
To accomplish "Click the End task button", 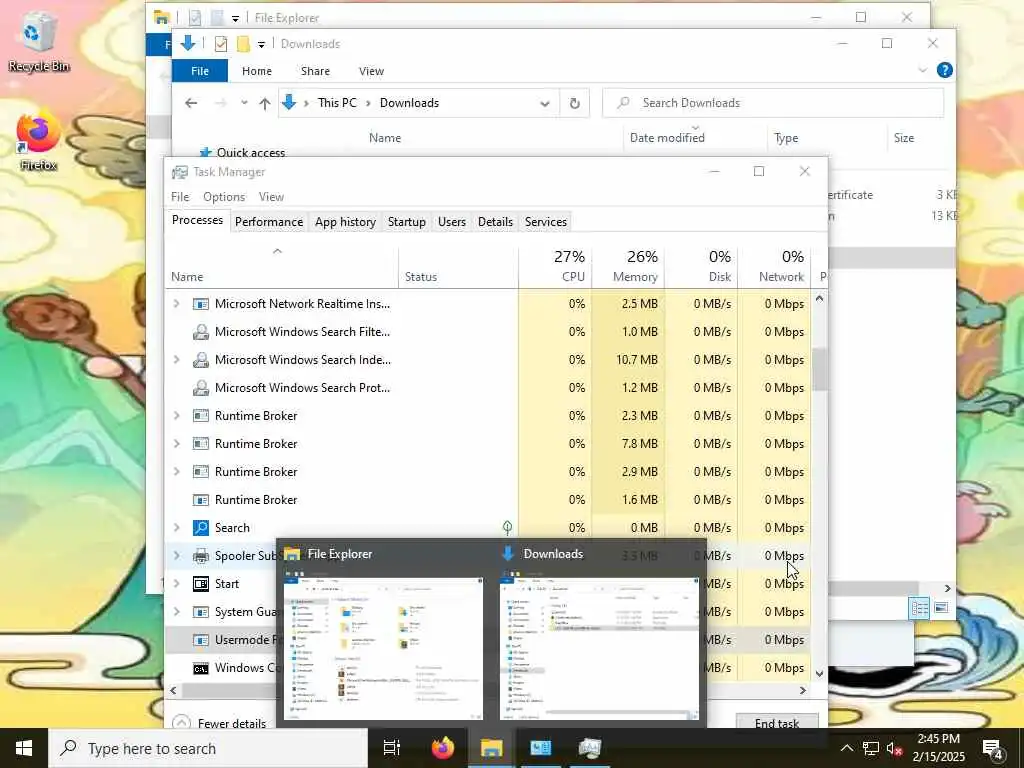I will [x=777, y=722].
